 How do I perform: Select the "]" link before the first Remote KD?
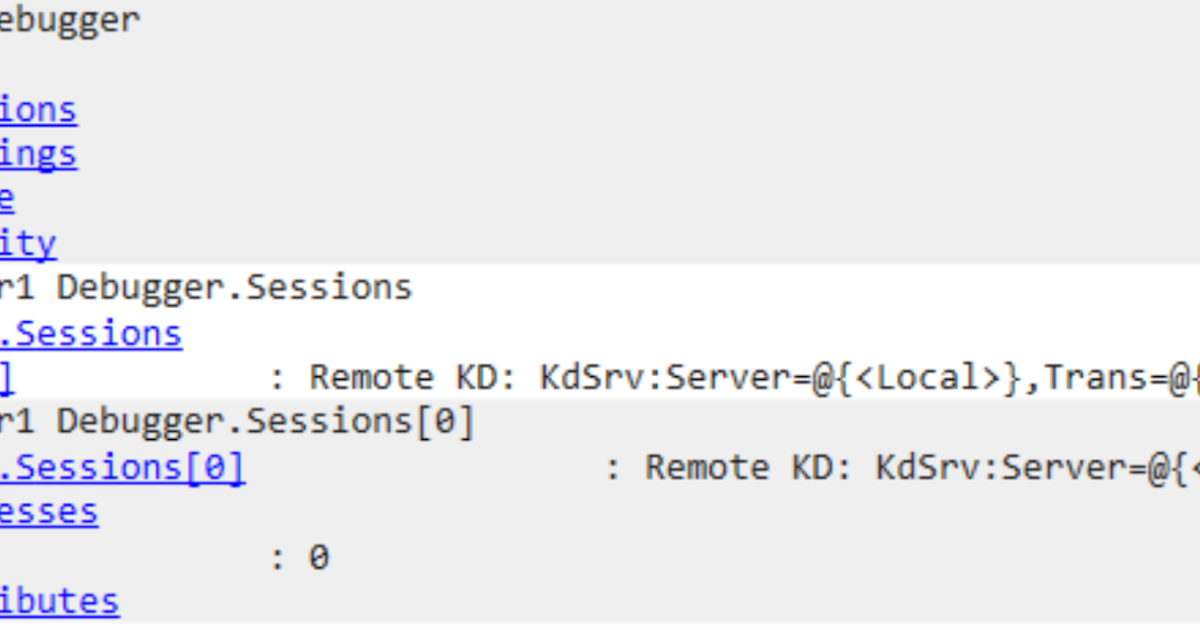[7, 378]
